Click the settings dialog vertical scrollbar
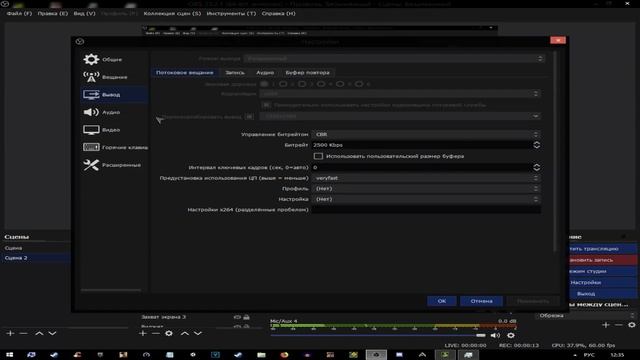The width and height of the screenshot is (640, 360). pos(555,151)
